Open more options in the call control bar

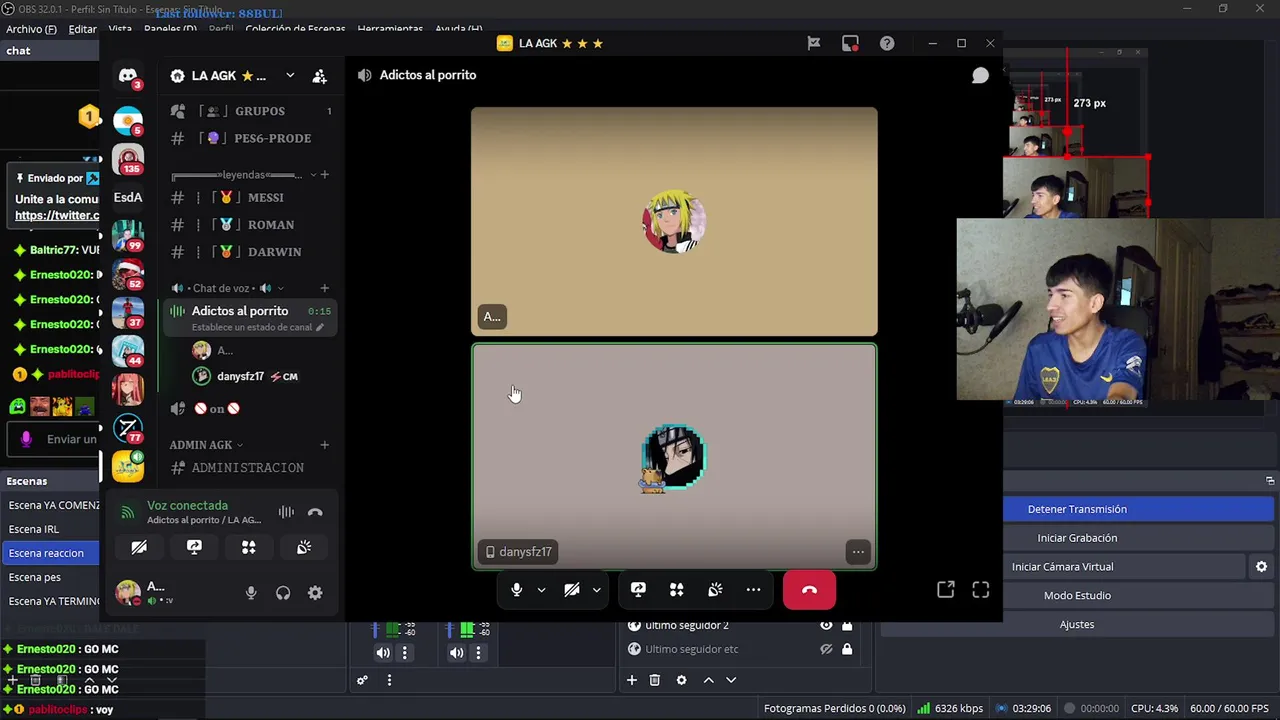click(x=753, y=590)
